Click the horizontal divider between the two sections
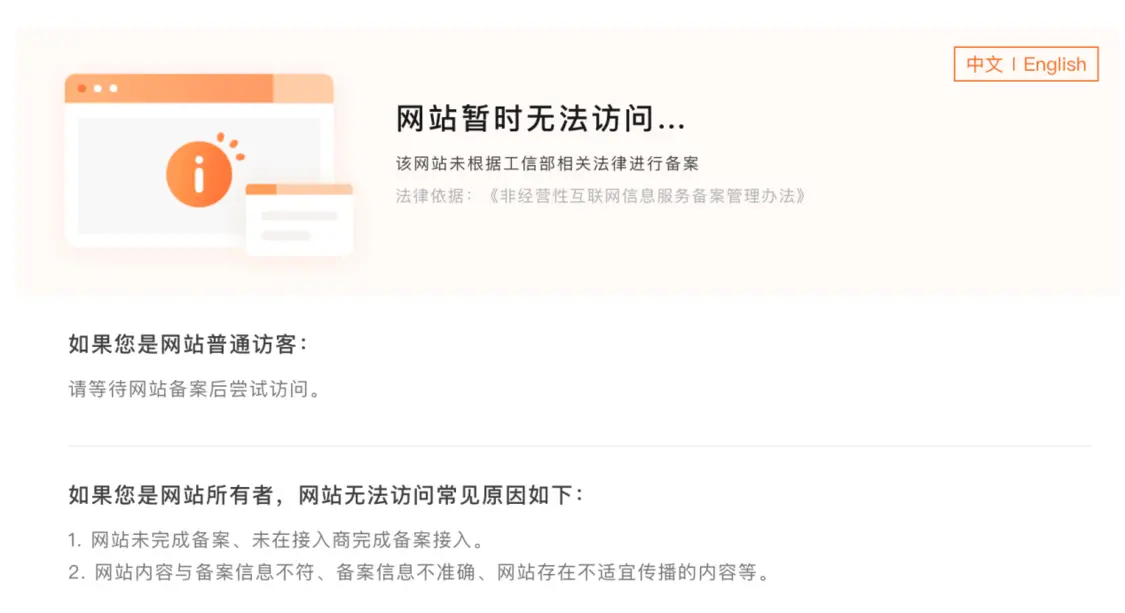Viewport: 1125px width, 613px height. coord(580,446)
